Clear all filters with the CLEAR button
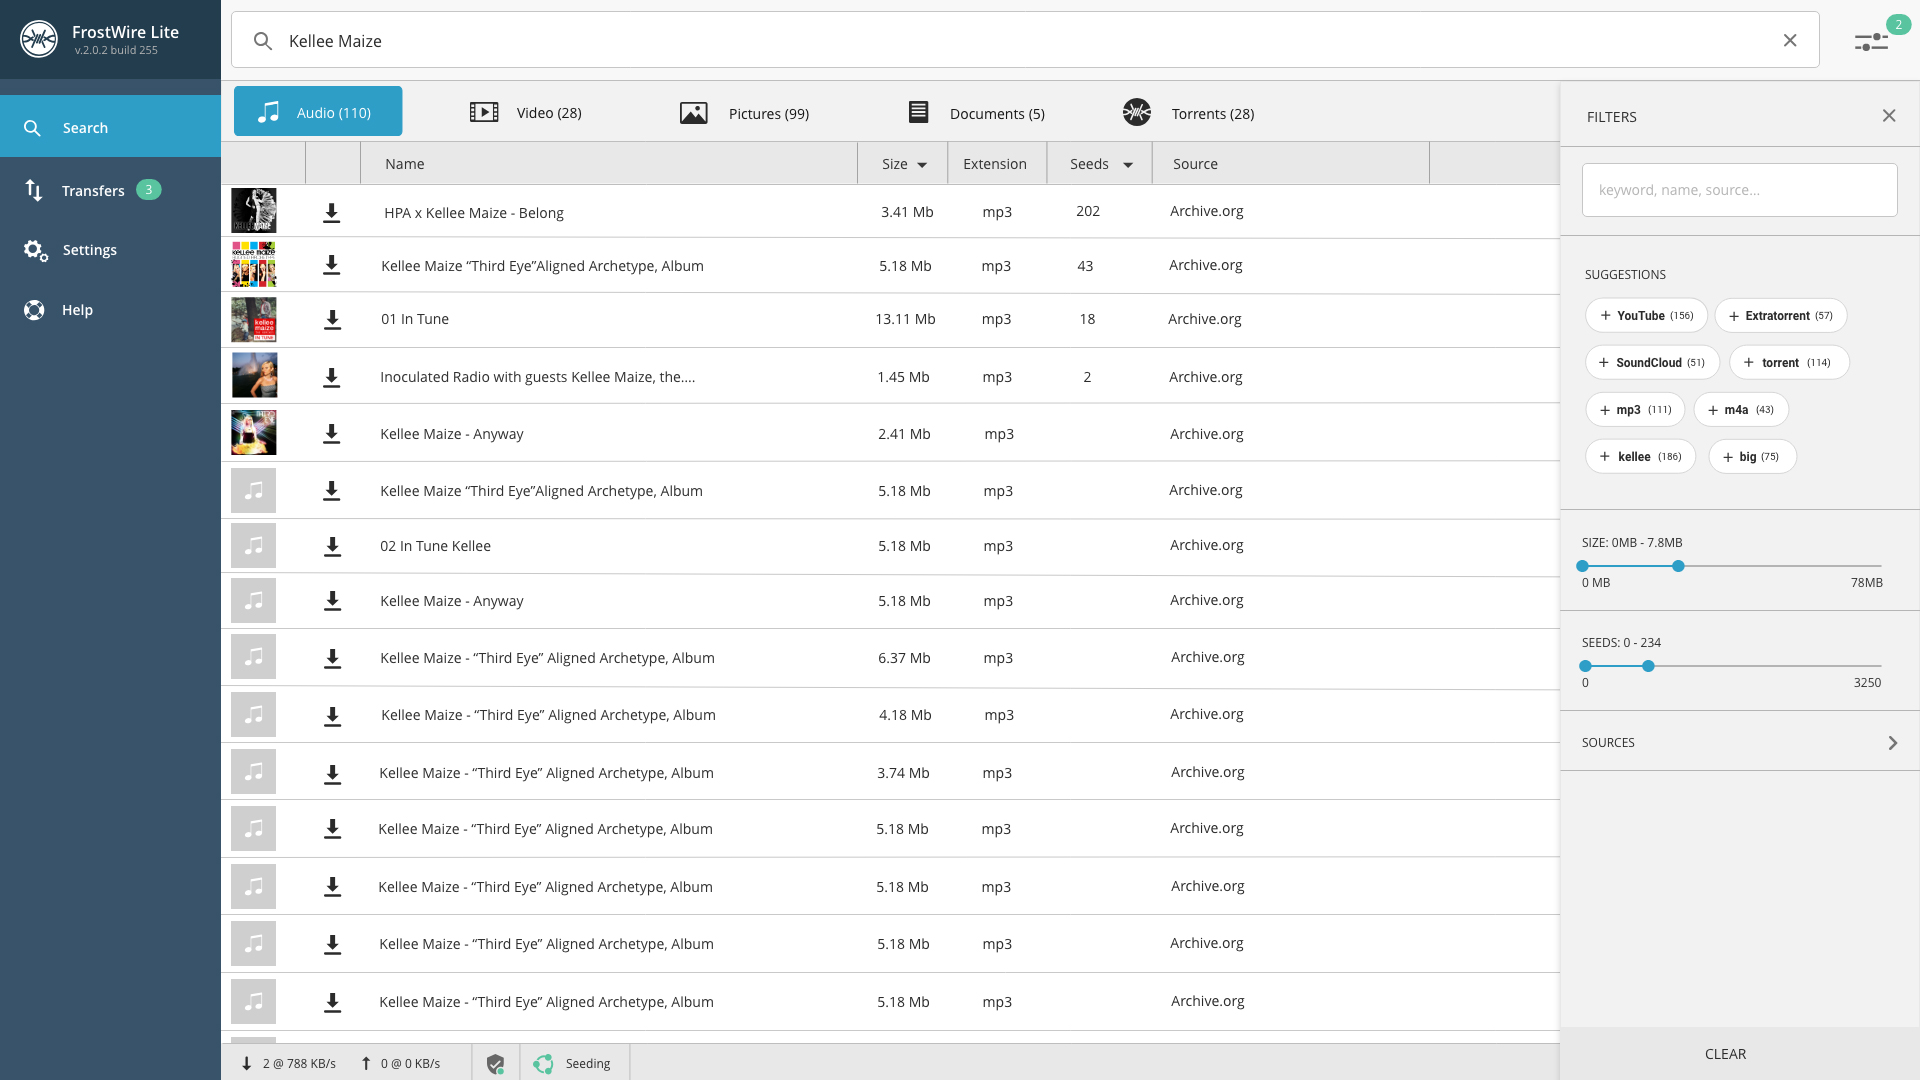1920x1080 pixels. [1740, 1053]
